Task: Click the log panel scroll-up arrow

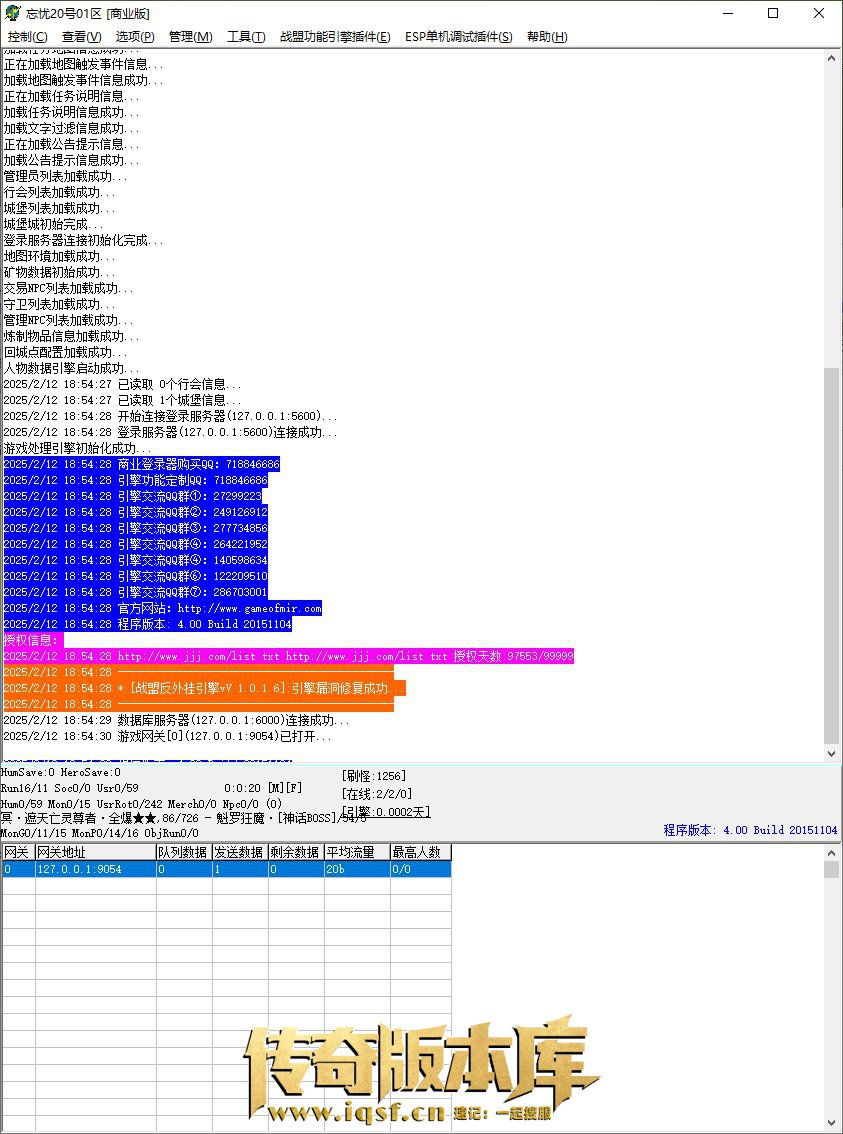Action: [x=832, y=58]
